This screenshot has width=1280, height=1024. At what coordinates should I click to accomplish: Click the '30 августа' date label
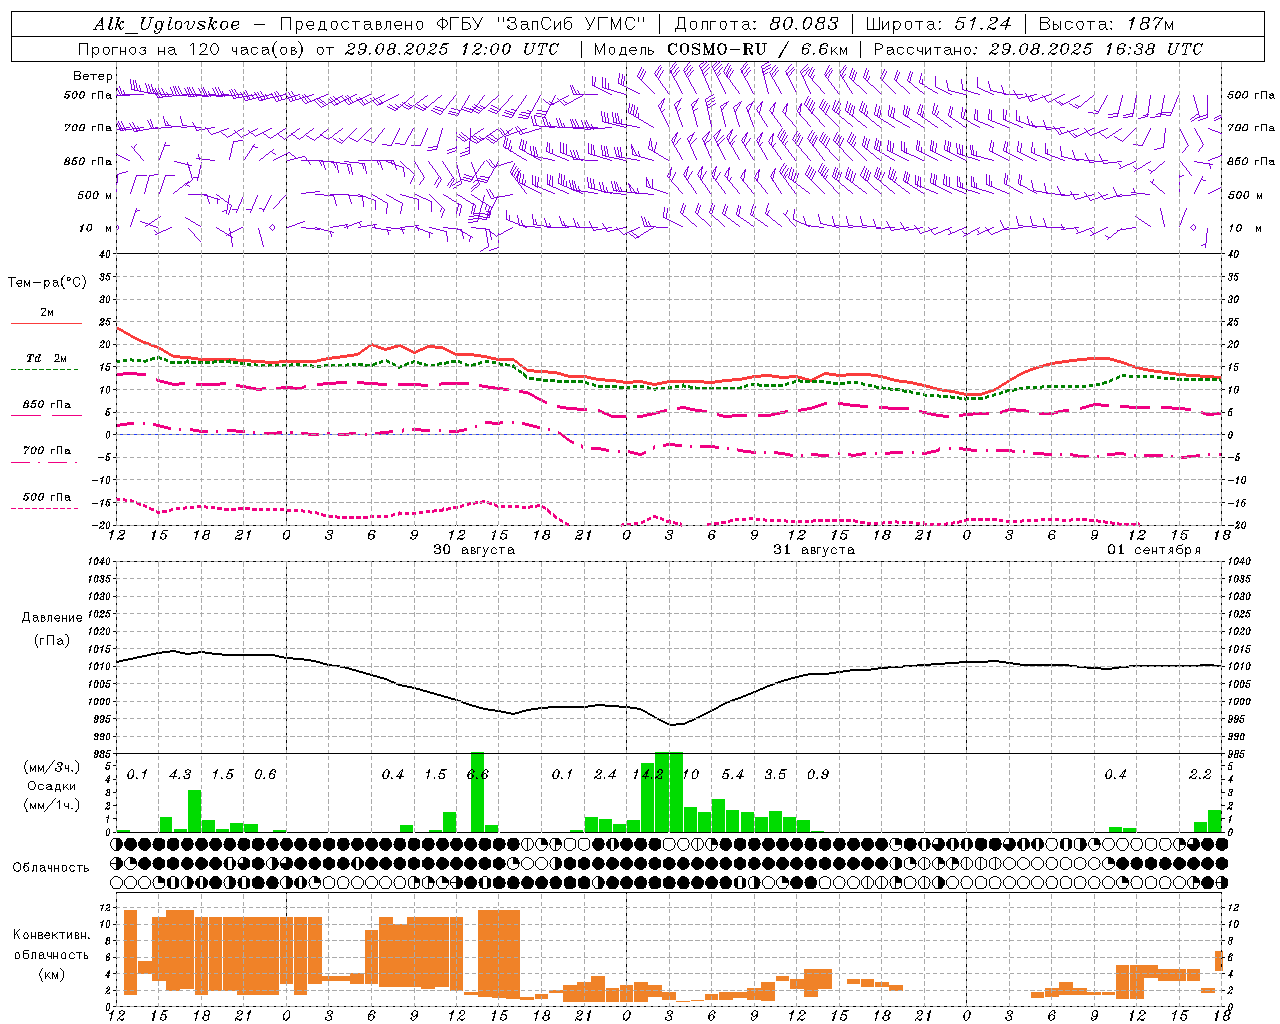474,550
